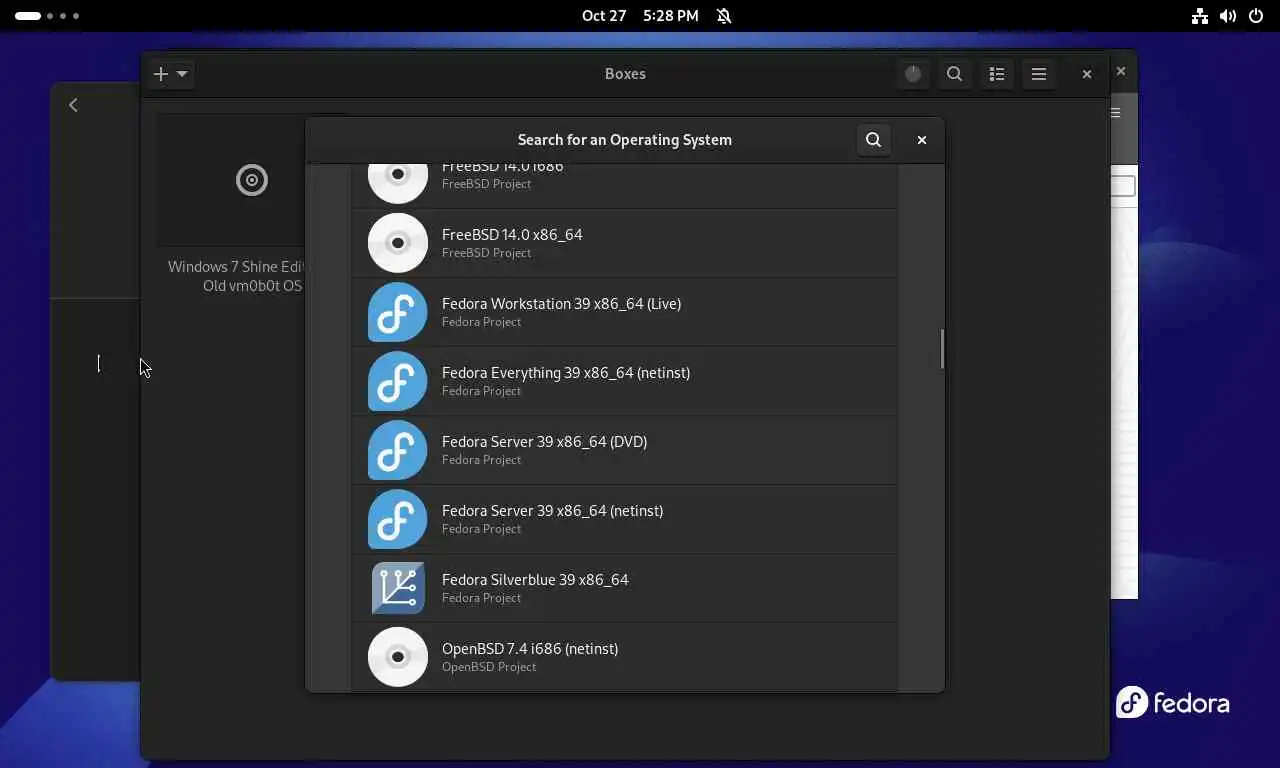The image size is (1280, 768).
Task: Select FreeBSD 14.0 x86_64 entry
Action: point(625,243)
